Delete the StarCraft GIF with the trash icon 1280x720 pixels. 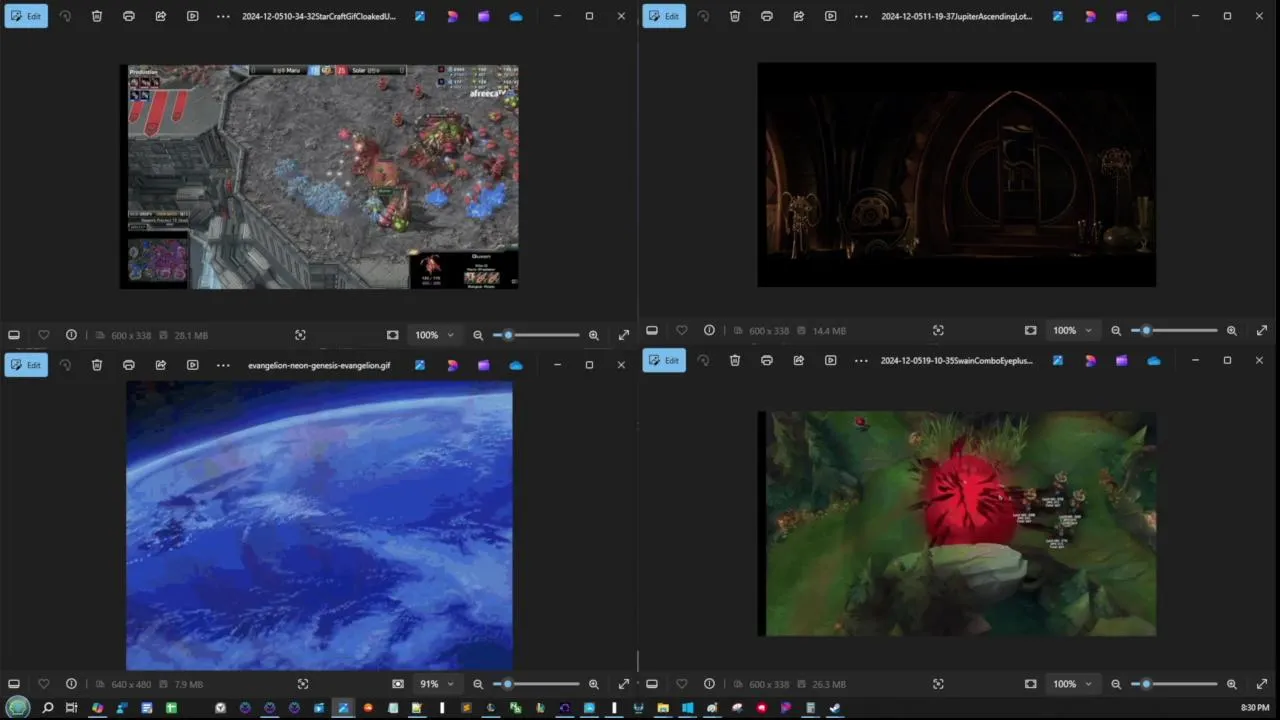click(x=97, y=16)
